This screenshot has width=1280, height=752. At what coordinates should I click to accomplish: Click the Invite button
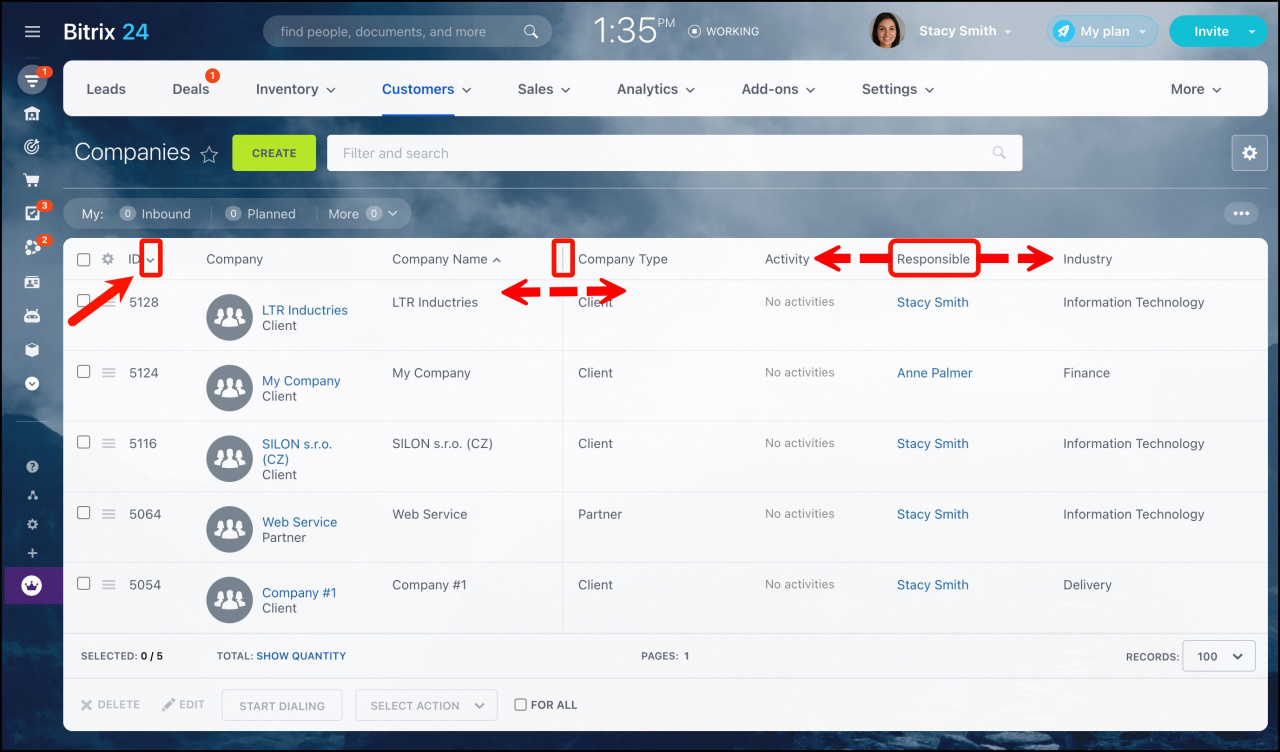1211,31
